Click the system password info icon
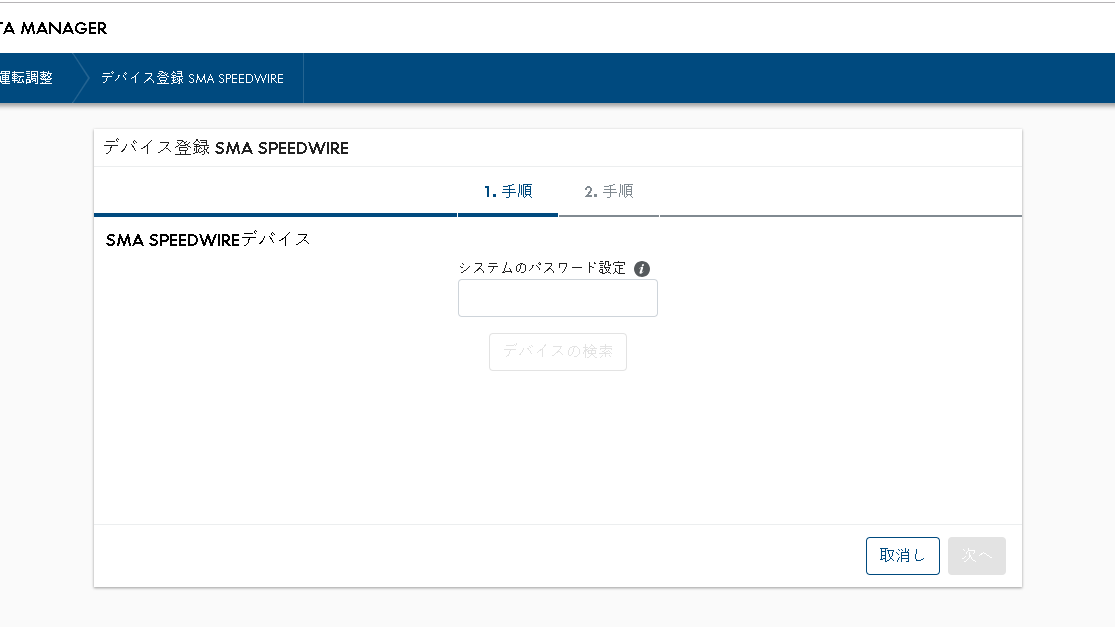1115x627 pixels. 642,269
